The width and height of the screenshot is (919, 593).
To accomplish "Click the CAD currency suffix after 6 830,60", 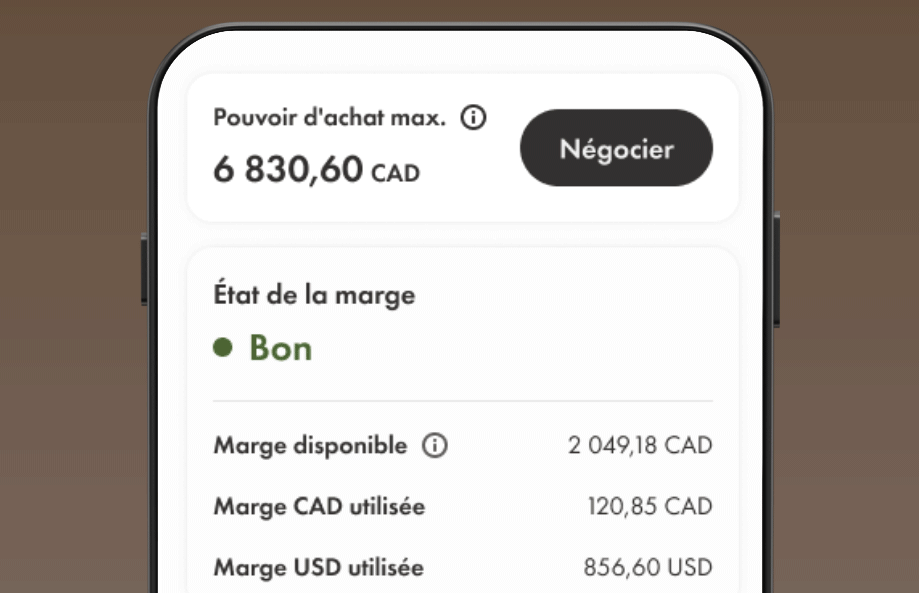I will (396, 173).
